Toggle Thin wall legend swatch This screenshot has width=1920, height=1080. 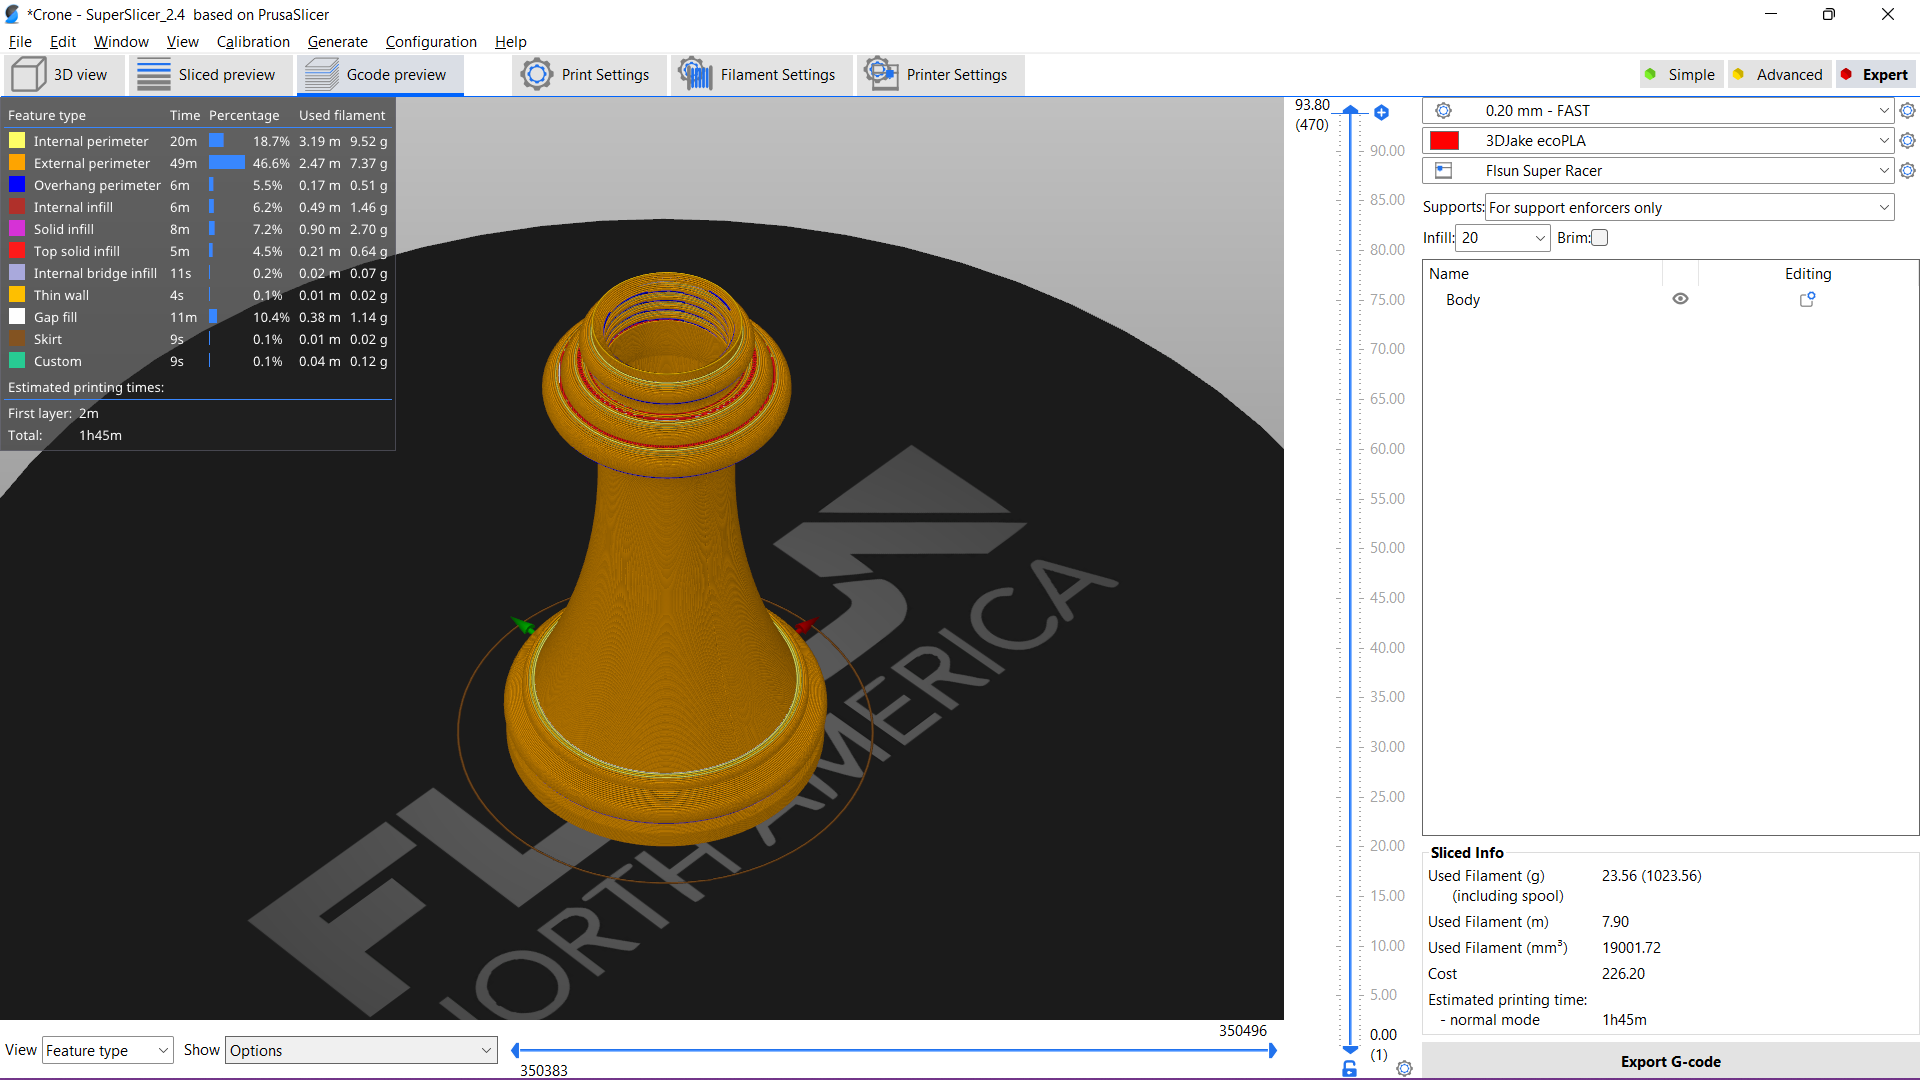coord(17,295)
